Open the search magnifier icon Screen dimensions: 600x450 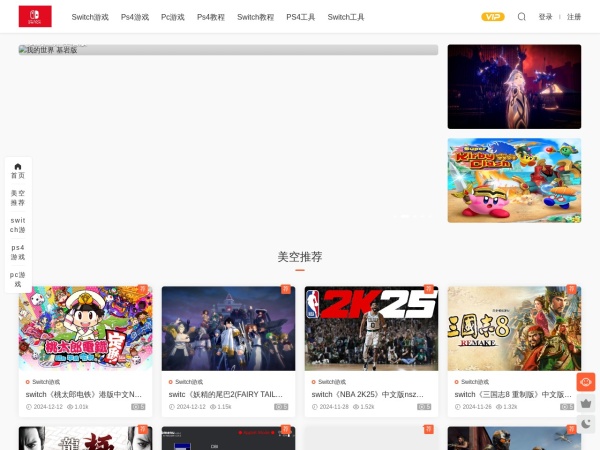(522, 17)
